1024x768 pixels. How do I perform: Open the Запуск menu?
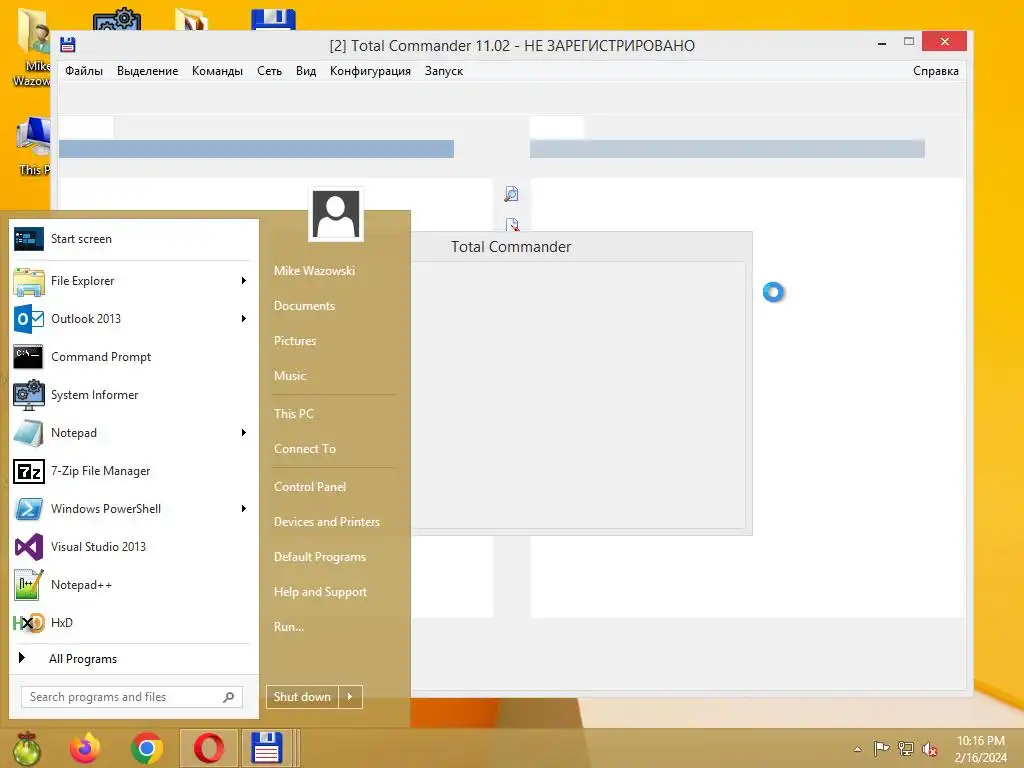[444, 71]
